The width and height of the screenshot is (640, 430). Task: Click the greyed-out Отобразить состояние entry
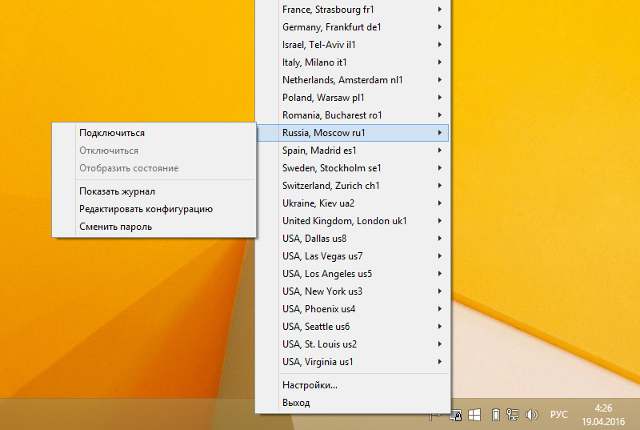(x=154, y=168)
